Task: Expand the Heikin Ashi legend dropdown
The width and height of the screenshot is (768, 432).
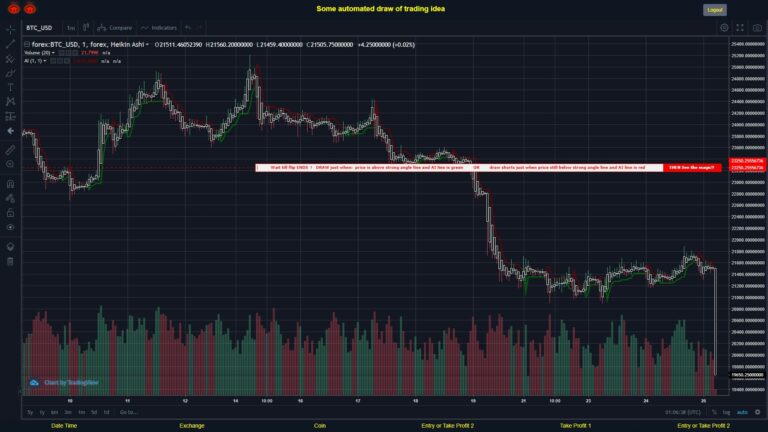Action: (147, 45)
